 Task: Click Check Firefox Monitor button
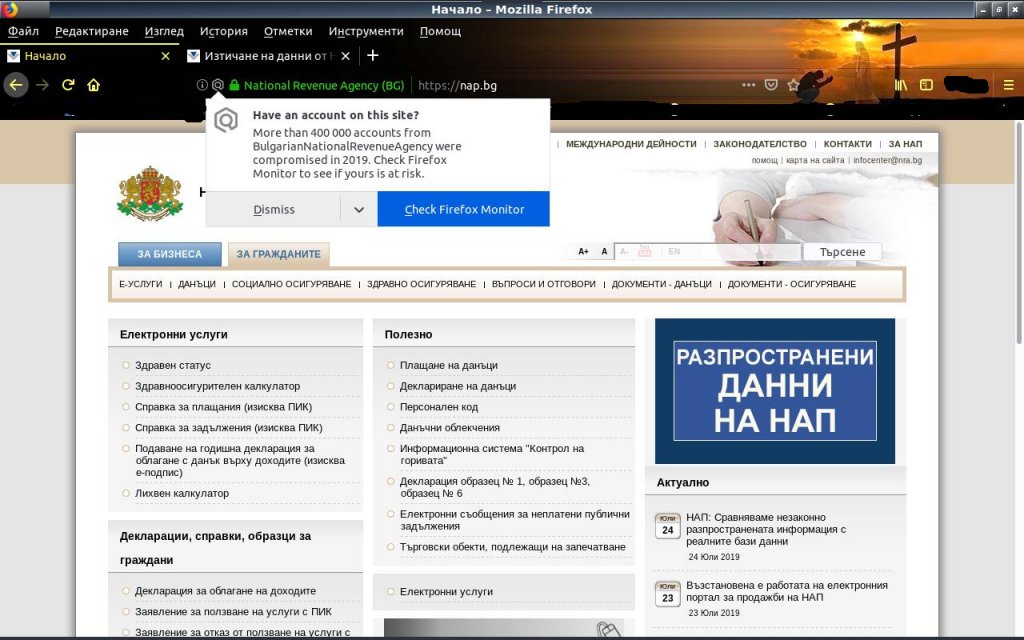[464, 210]
